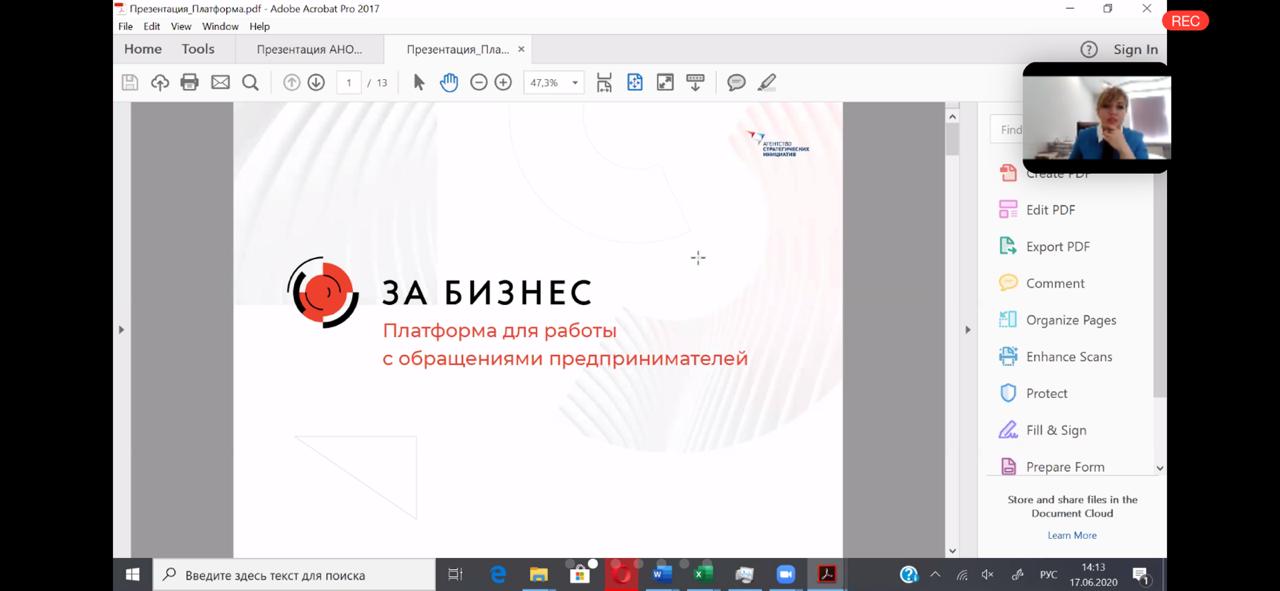Add a sticky note comment
Screen dimensions: 1280x591
click(x=737, y=83)
